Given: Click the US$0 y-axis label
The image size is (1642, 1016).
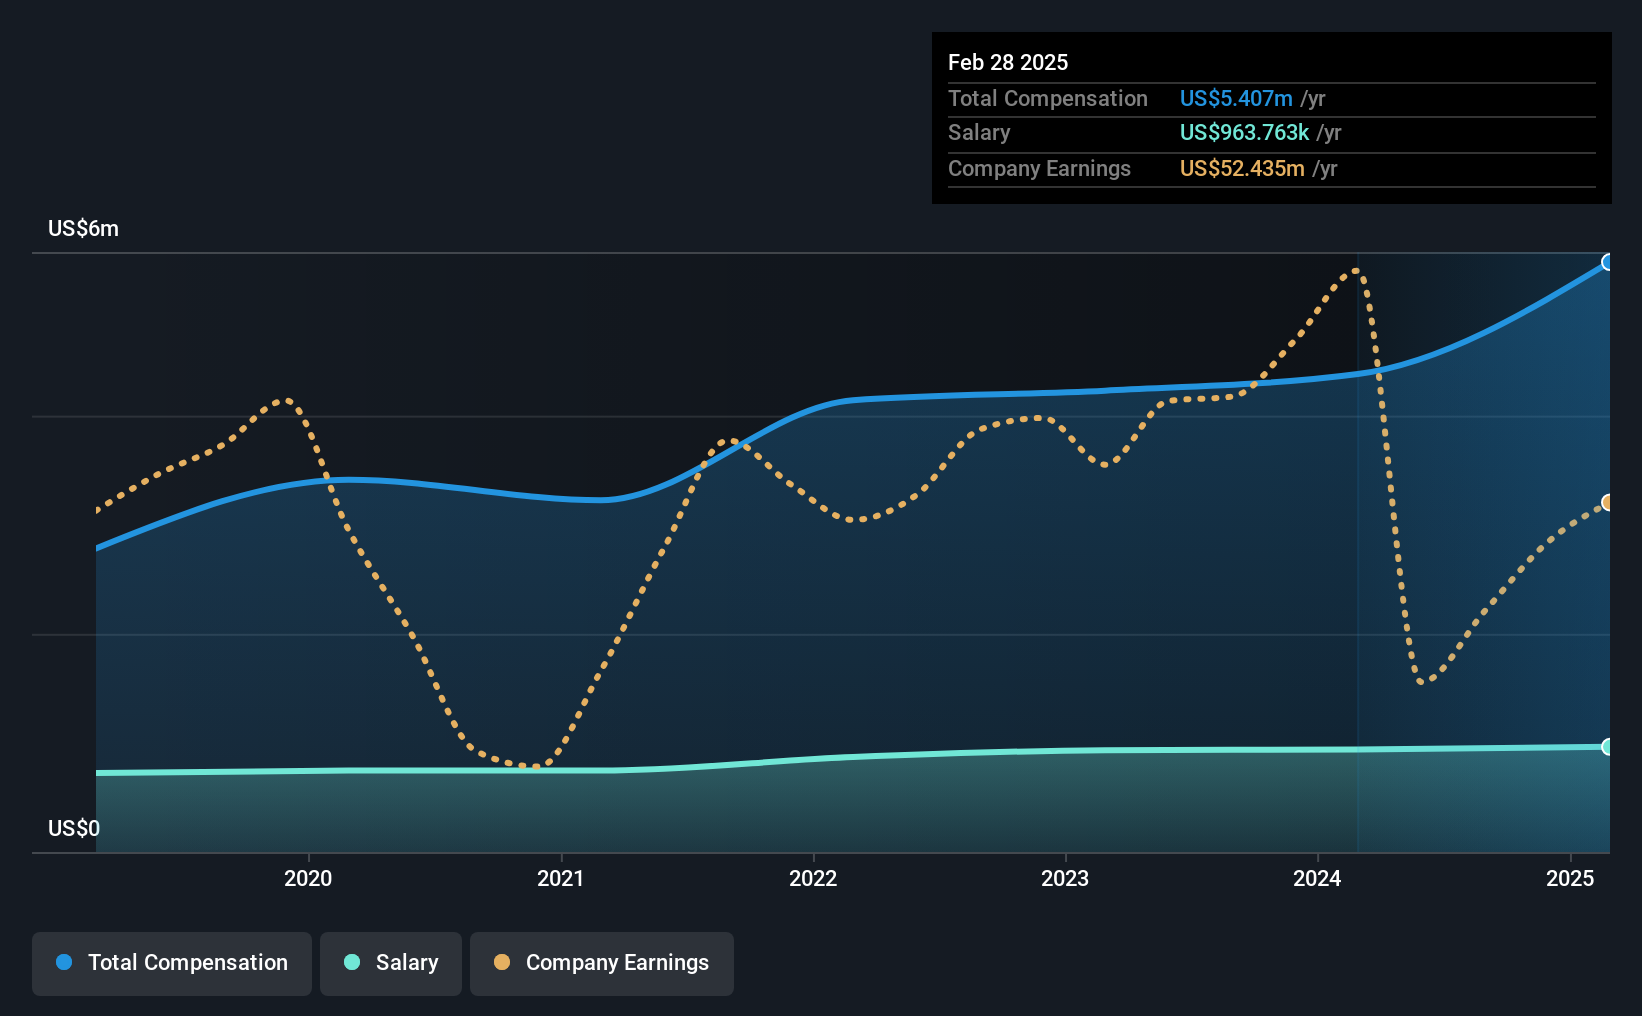Looking at the screenshot, I should pyautogui.click(x=74, y=828).
